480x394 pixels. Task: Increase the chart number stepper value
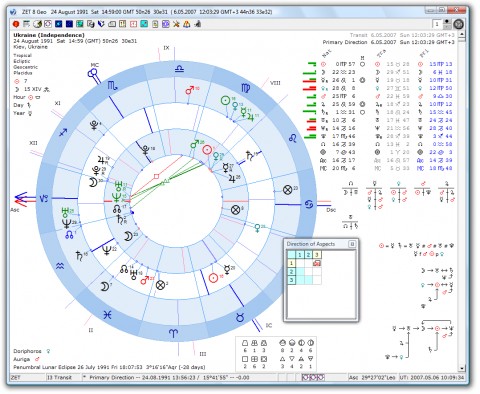447,22
